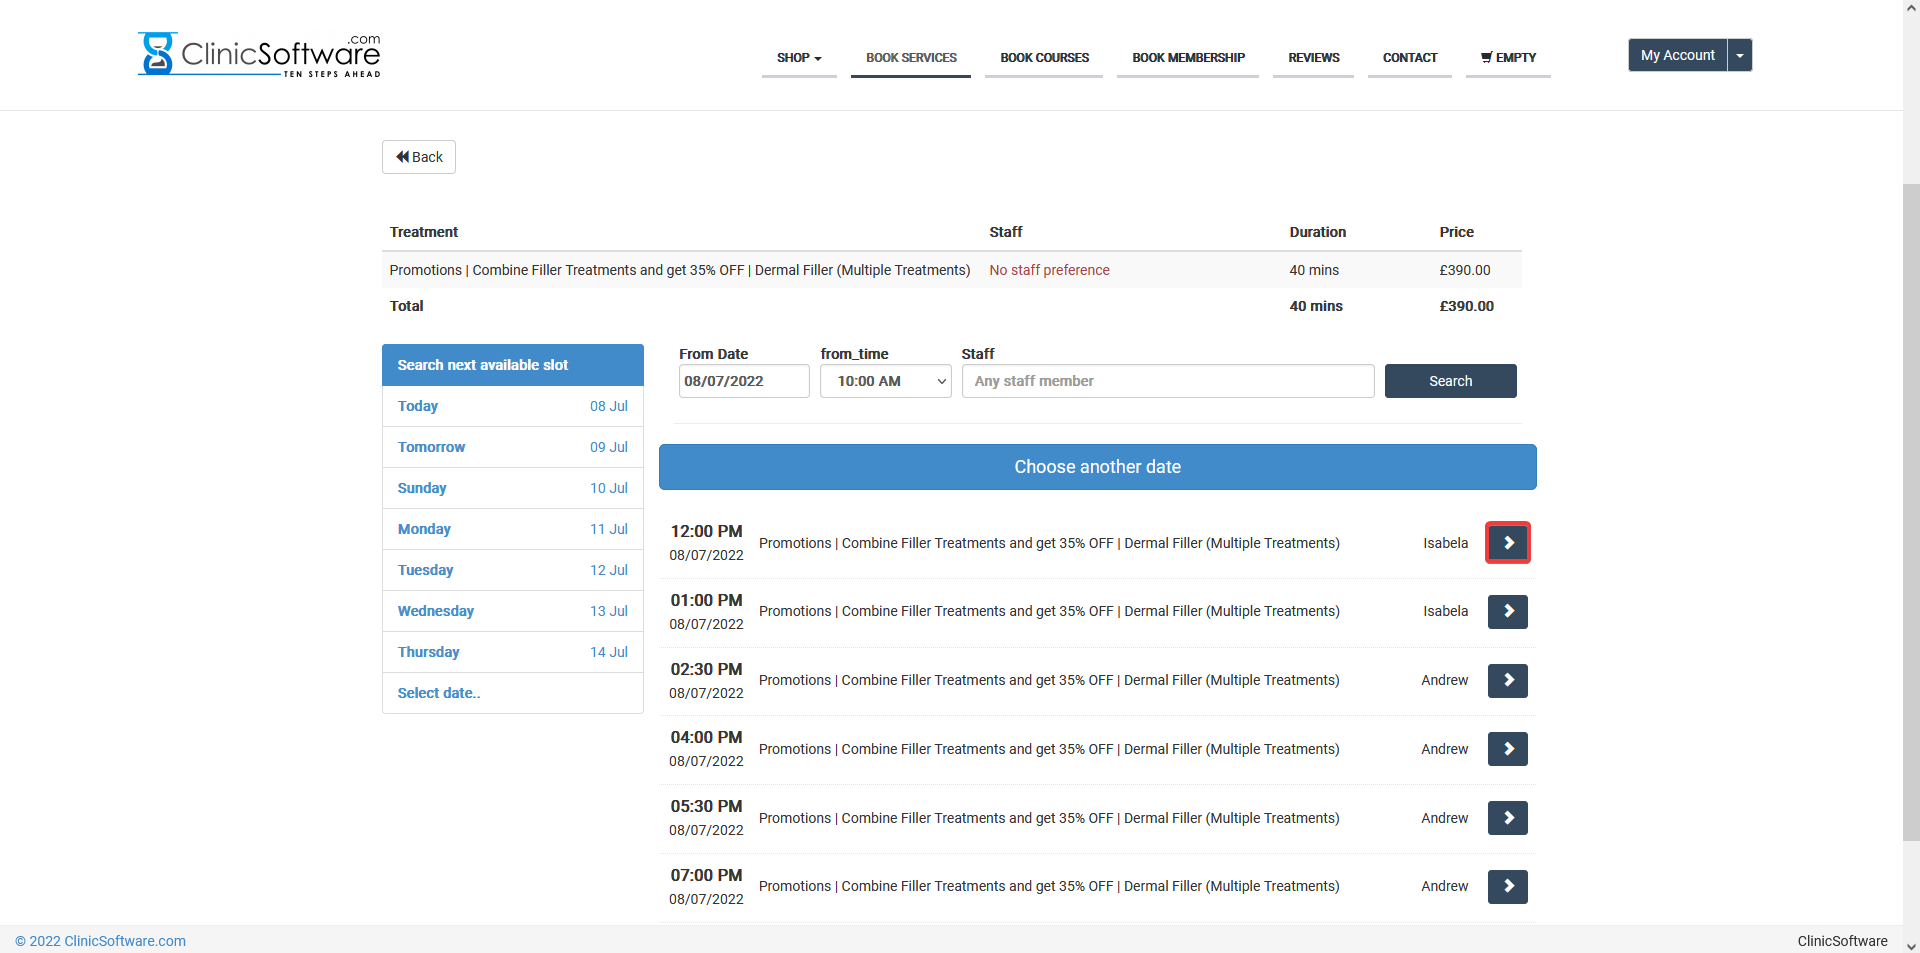Focus the Any staff member field
This screenshot has width=1920, height=953.
[x=1167, y=381]
